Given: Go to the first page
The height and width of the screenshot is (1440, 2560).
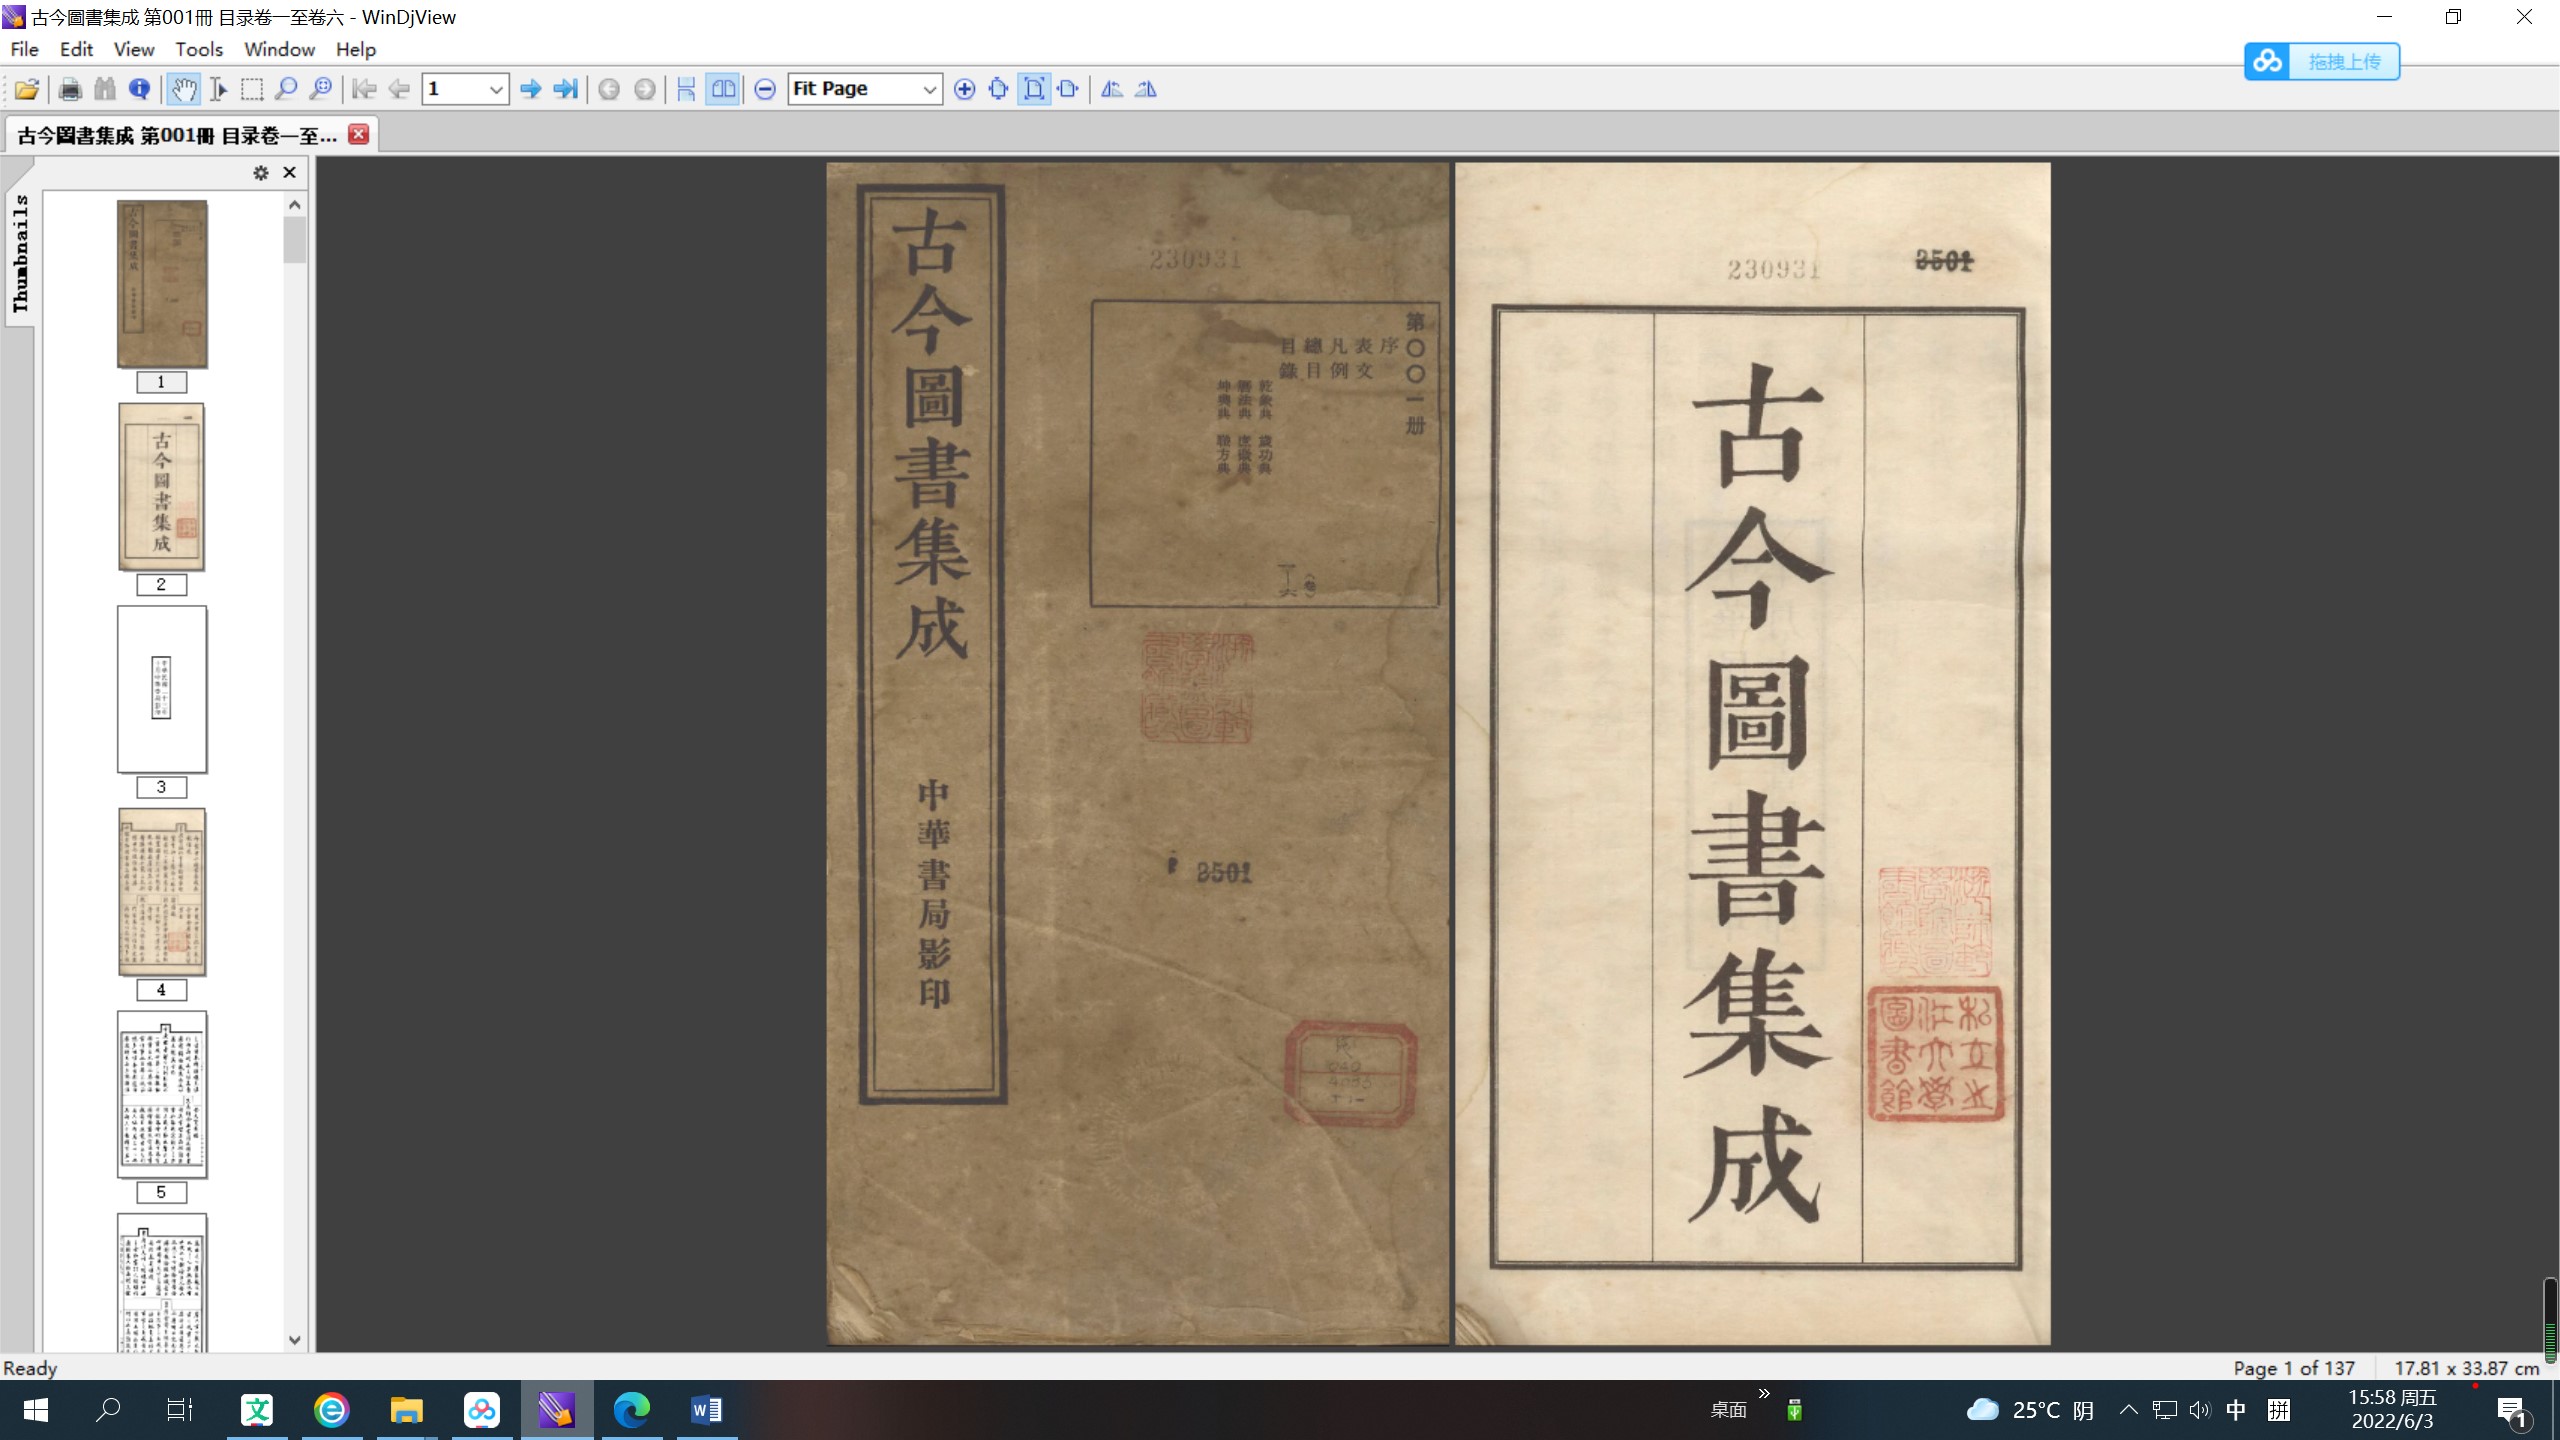Looking at the screenshot, I should (x=364, y=89).
